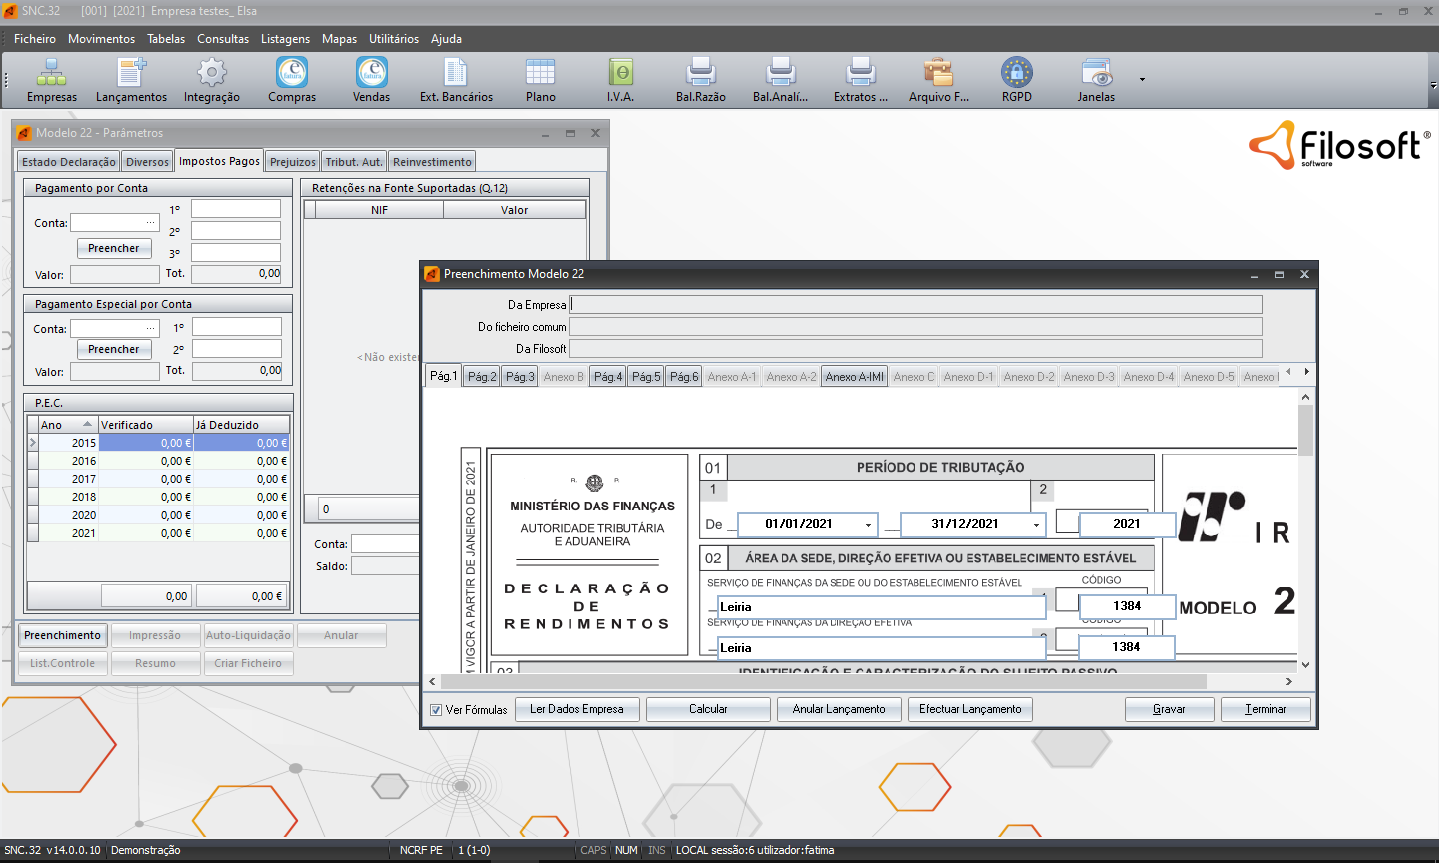
Task: Open the Plano icon
Action: pyautogui.click(x=540, y=80)
